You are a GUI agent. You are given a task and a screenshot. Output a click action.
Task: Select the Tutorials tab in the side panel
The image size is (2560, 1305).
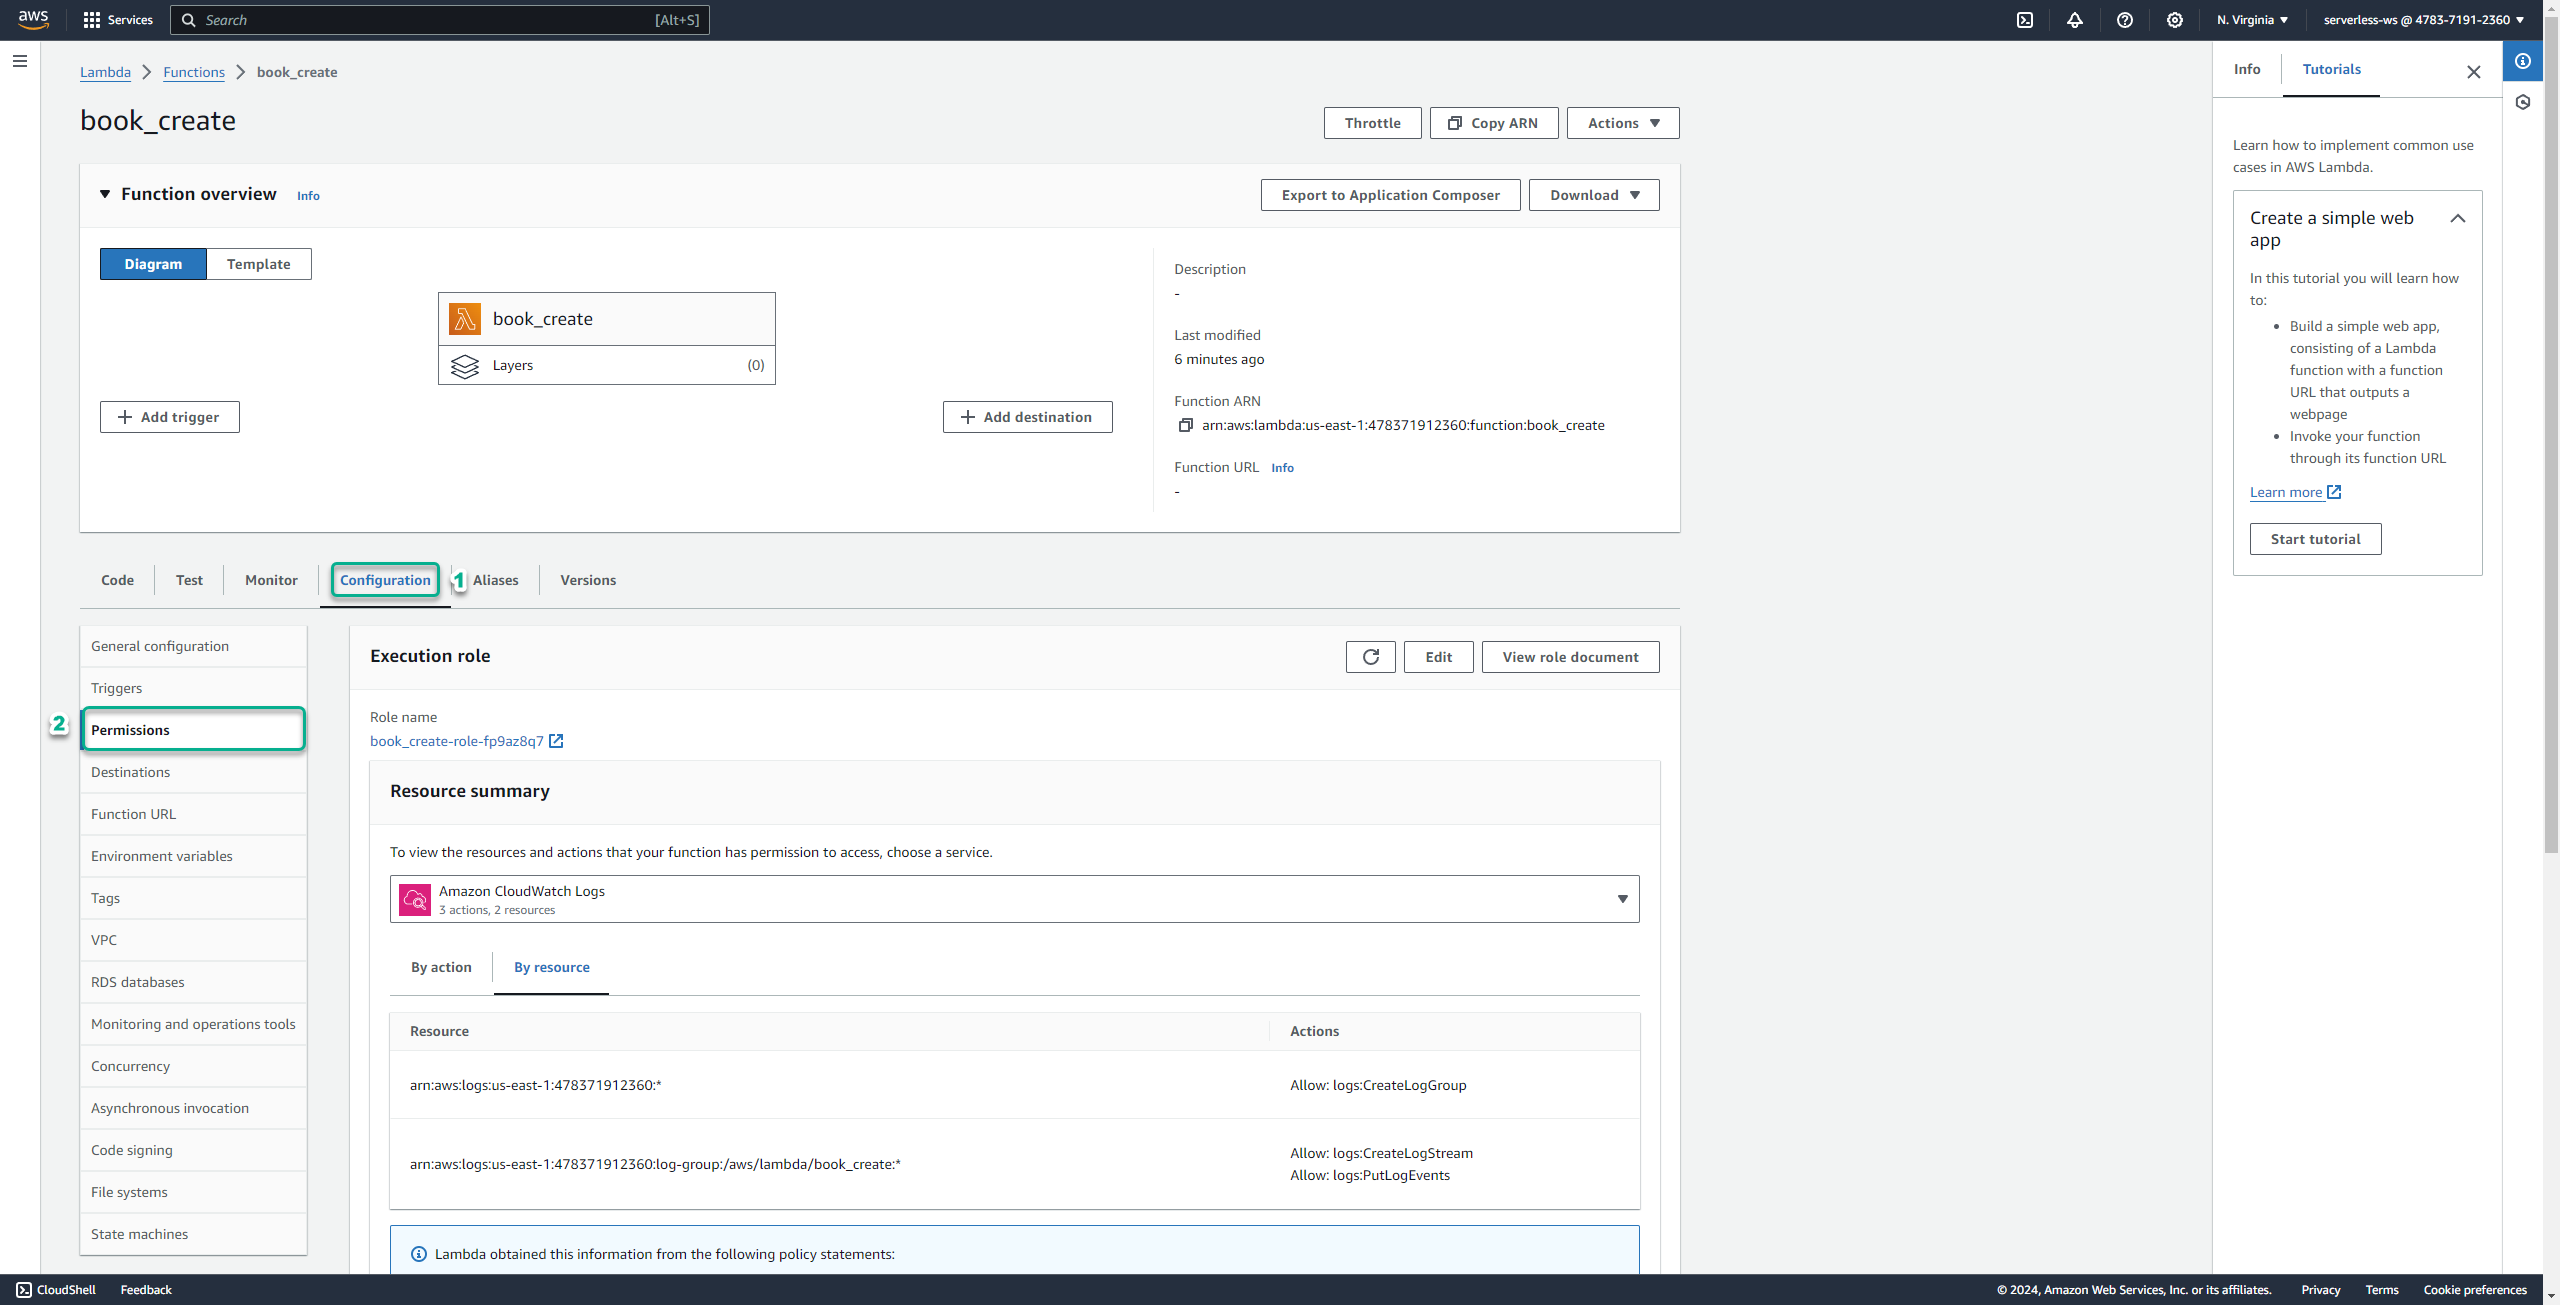(2331, 69)
